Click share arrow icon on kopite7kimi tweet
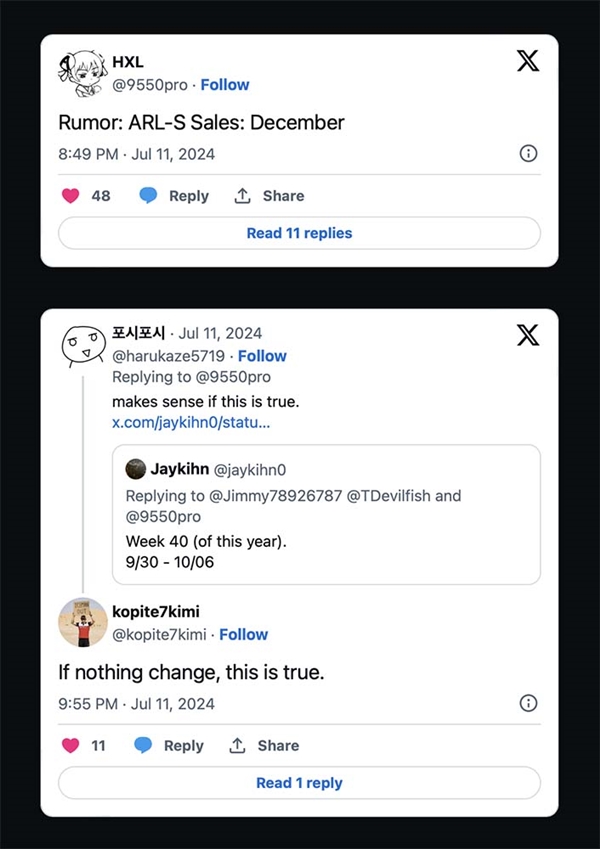The image size is (600, 849). [237, 745]
